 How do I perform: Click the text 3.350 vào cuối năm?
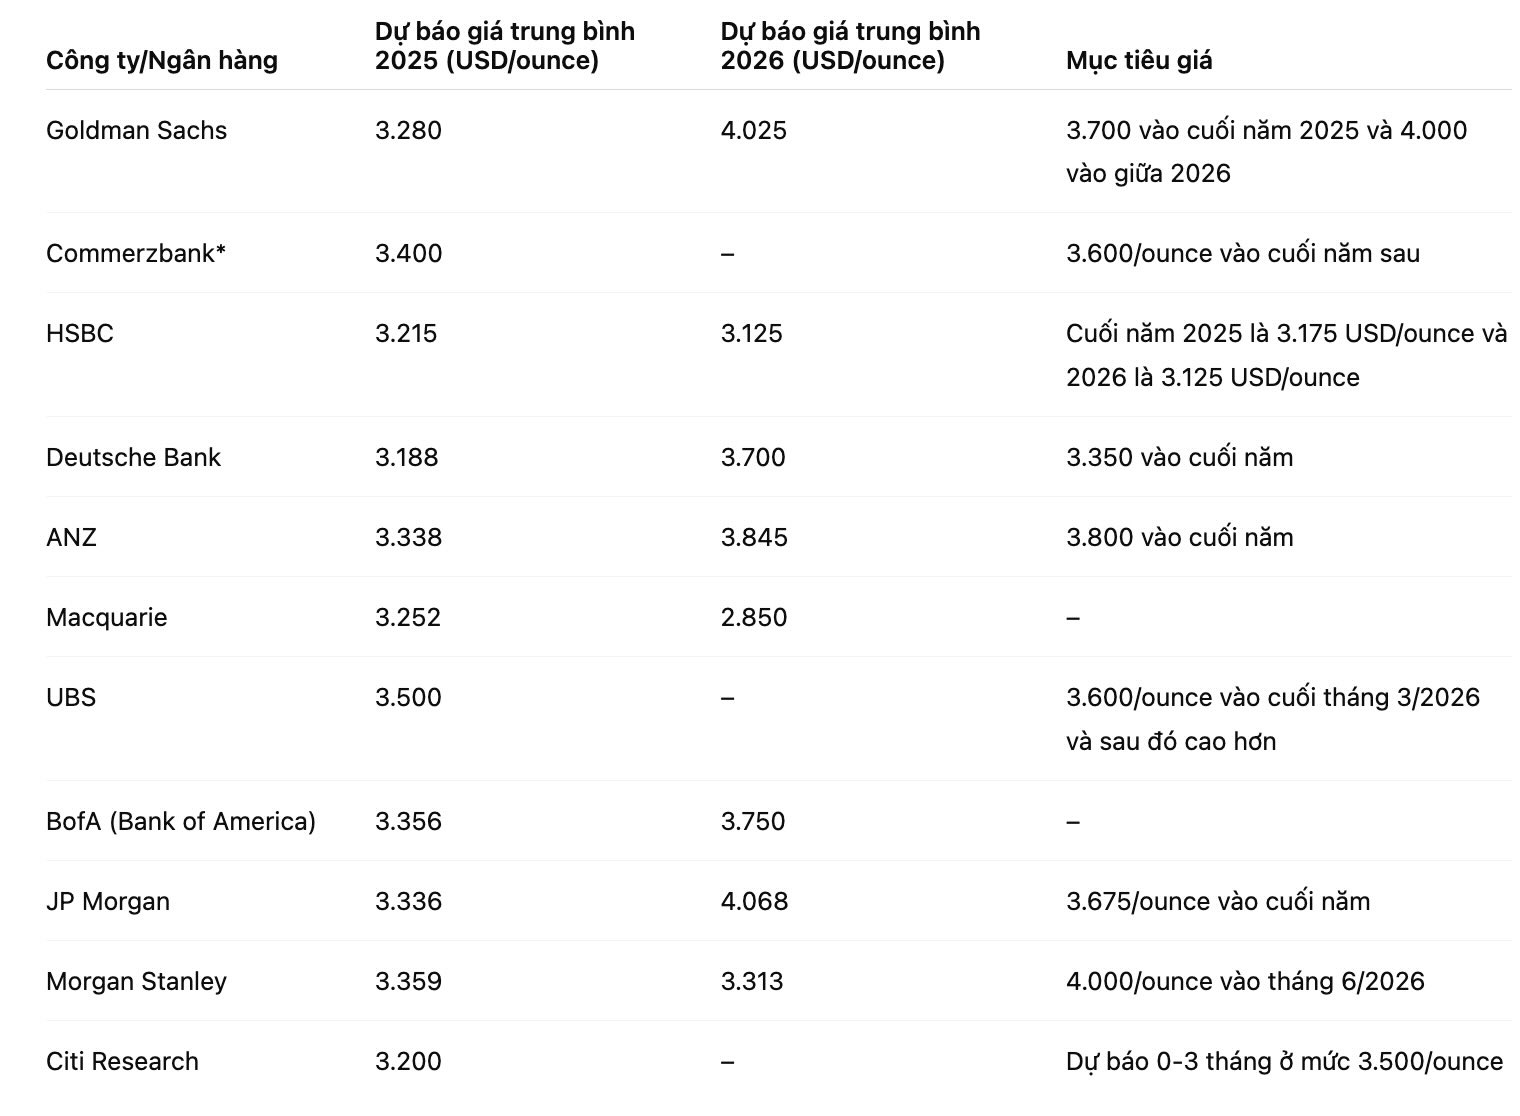point(1180,457)
